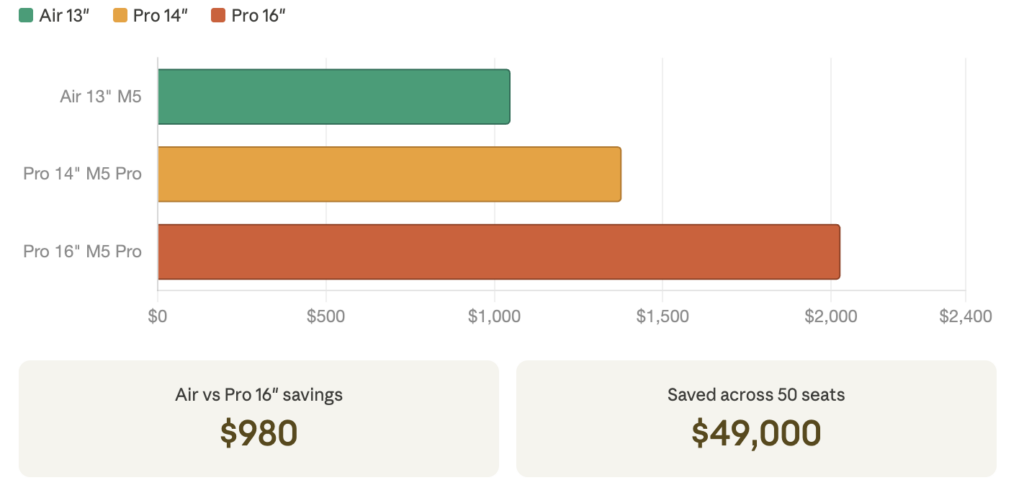This screenshot has width=1024, height=493.
Task: Click the $500 axis tick label
Action: click(x=325, y=317)
